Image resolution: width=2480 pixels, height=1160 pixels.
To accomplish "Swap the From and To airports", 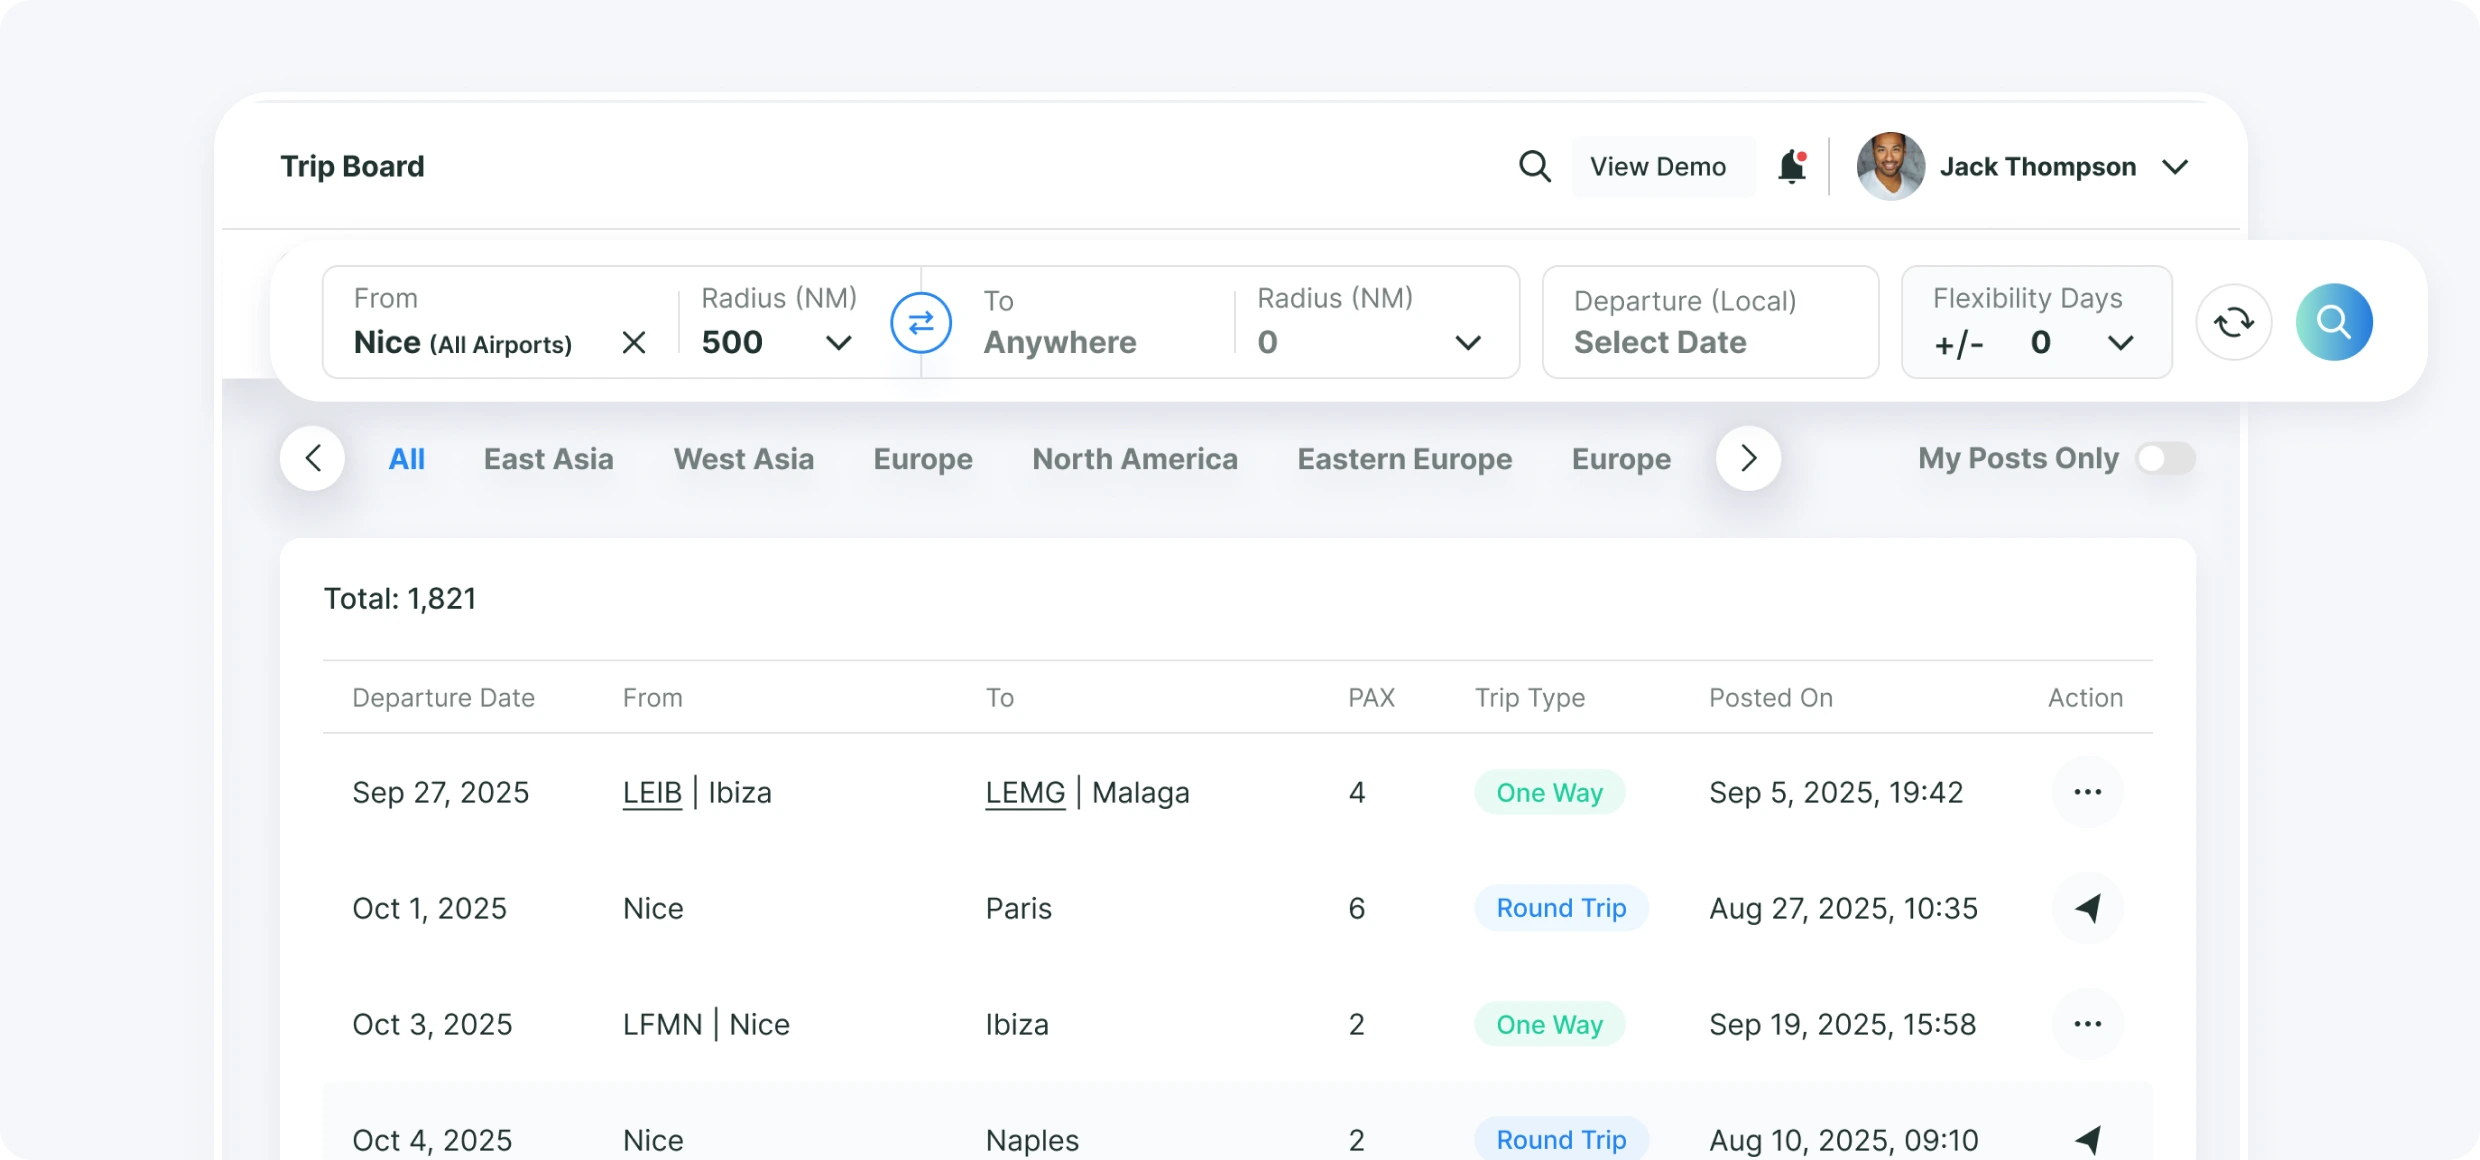I will coord(920,322).
